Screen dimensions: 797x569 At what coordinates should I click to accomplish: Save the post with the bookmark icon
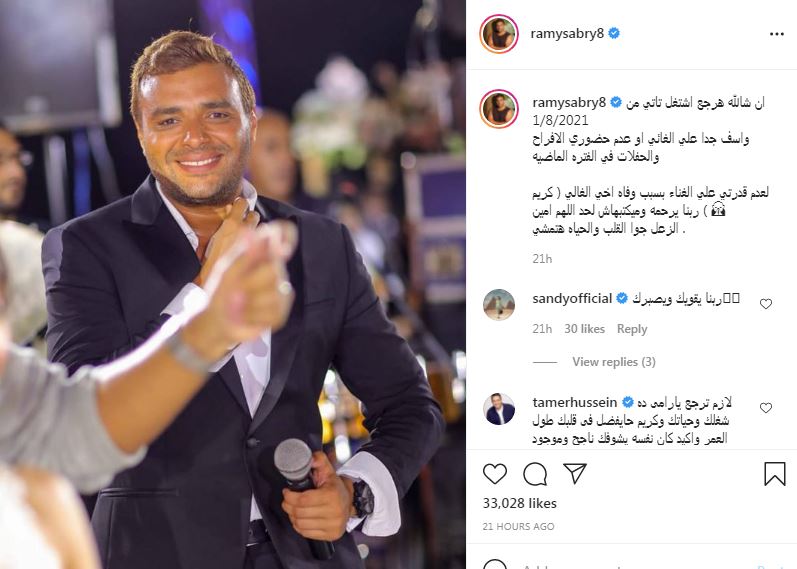click(x=775, y=473)
